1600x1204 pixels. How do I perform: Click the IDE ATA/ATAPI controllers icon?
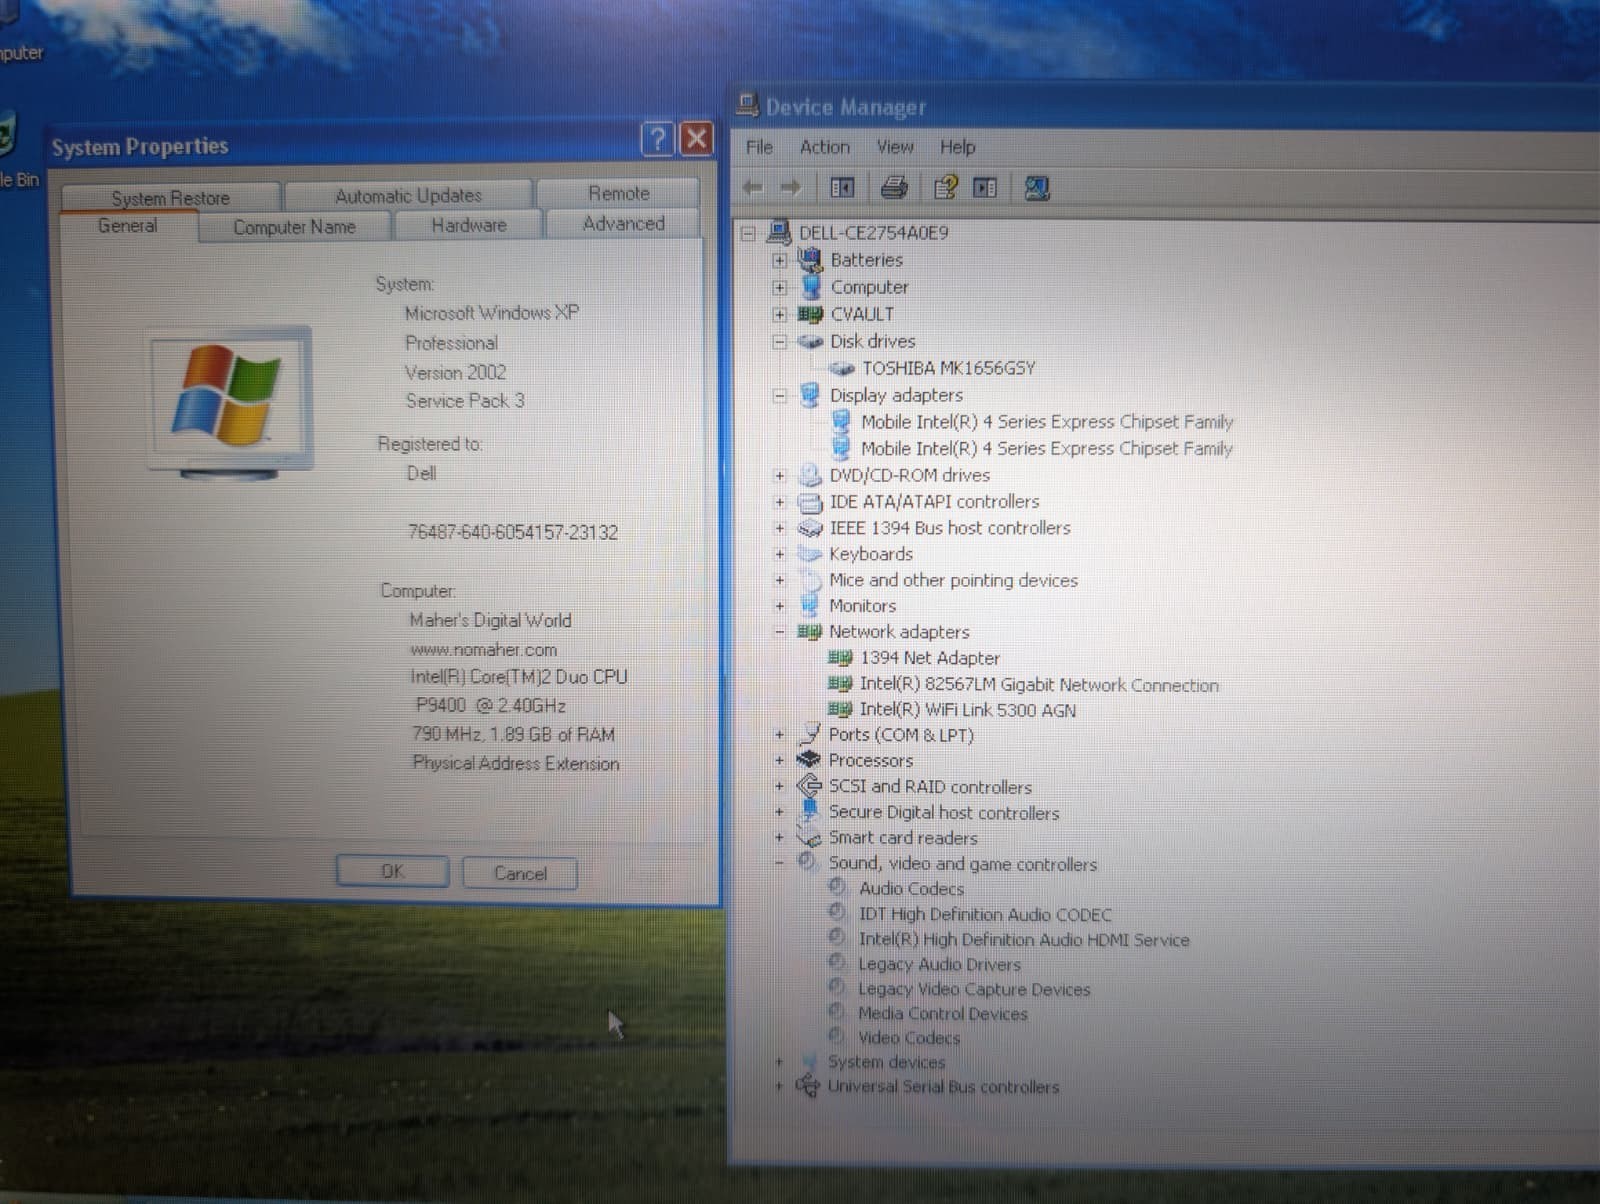pyautogui.click(x=810, y=502)
